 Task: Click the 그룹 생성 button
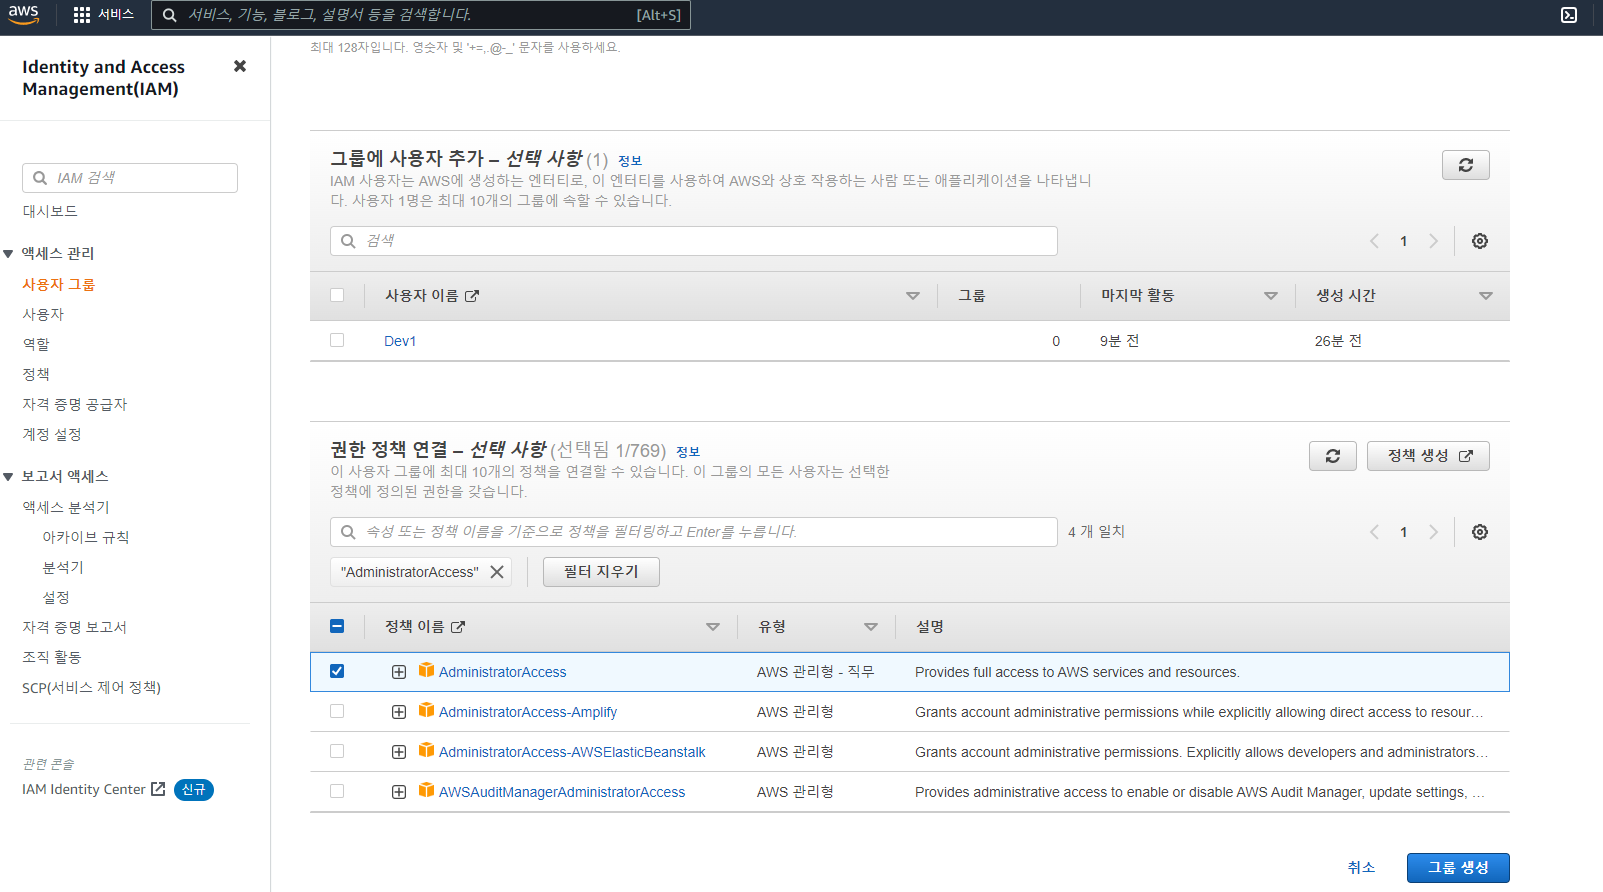pyautogui.click(x=1458, y=868)
